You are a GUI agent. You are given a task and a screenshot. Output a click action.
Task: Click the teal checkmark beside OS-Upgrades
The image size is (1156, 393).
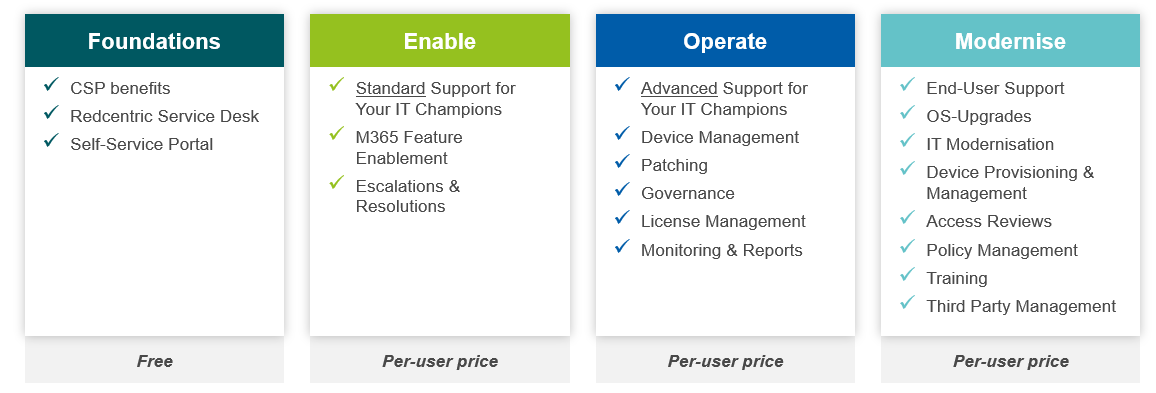pos(908,113)
